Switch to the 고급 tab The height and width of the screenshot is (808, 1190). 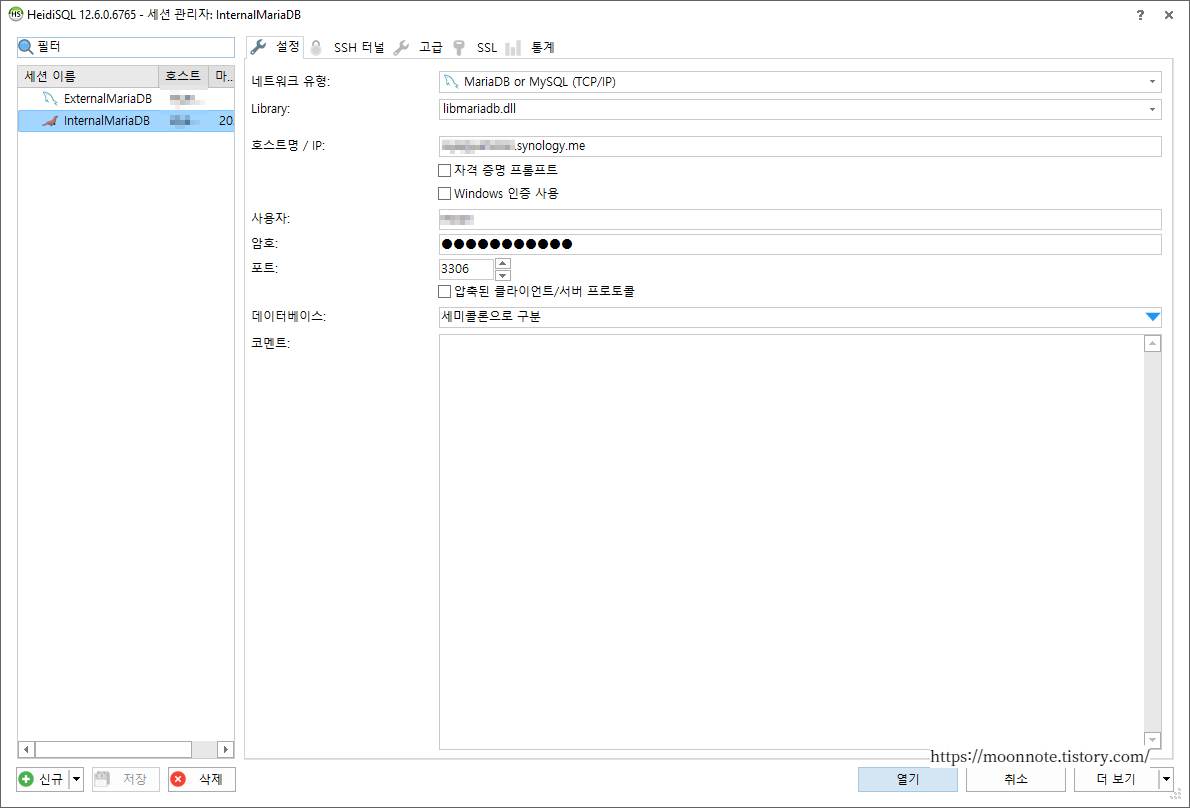pos(419,48)
